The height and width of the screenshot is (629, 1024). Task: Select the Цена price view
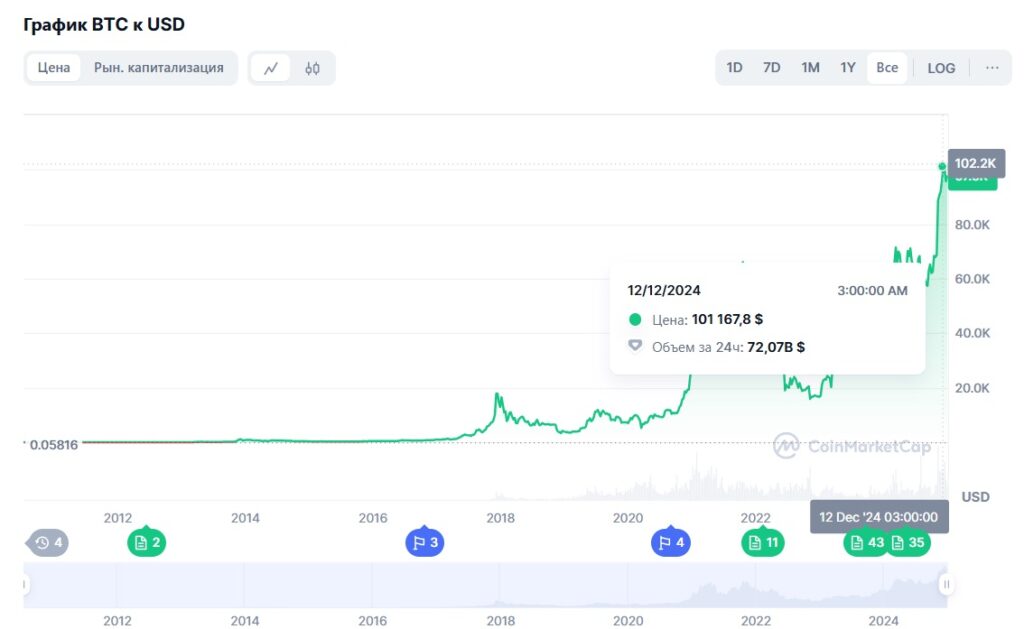click(x=54, y=68)
